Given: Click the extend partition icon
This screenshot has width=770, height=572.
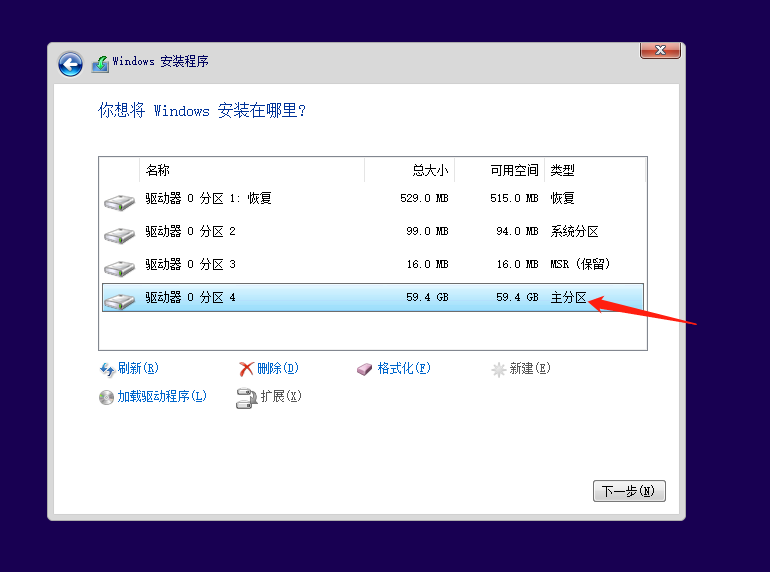Looking at the screenshot, I should click(x=246, y=398).
